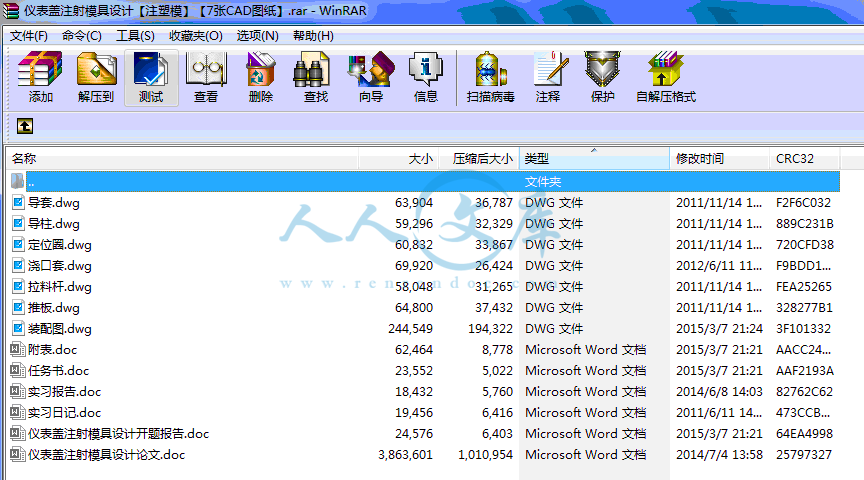This screenshot has width=864, height=480.
Task: Sort by CRC32 column header
Action: tap(804, 159)
